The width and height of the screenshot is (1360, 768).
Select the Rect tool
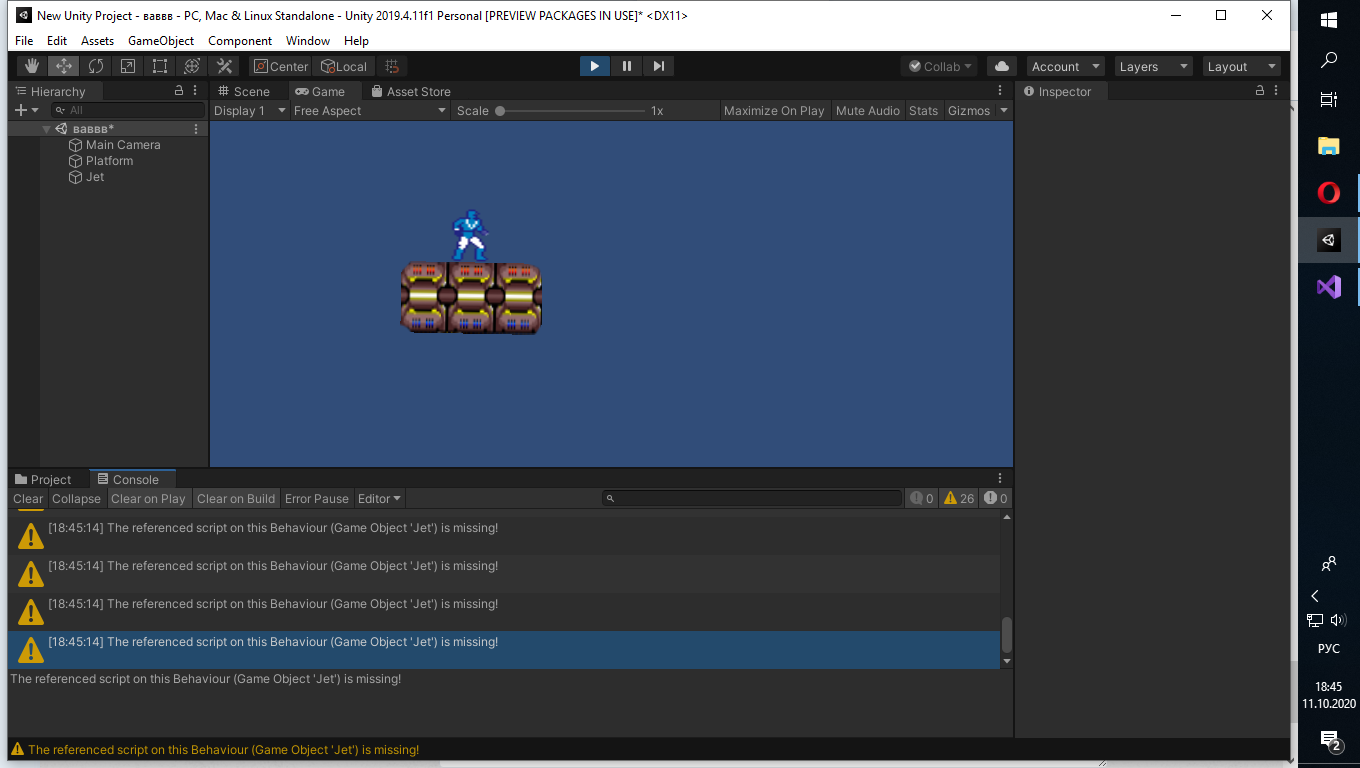[160, 66]
